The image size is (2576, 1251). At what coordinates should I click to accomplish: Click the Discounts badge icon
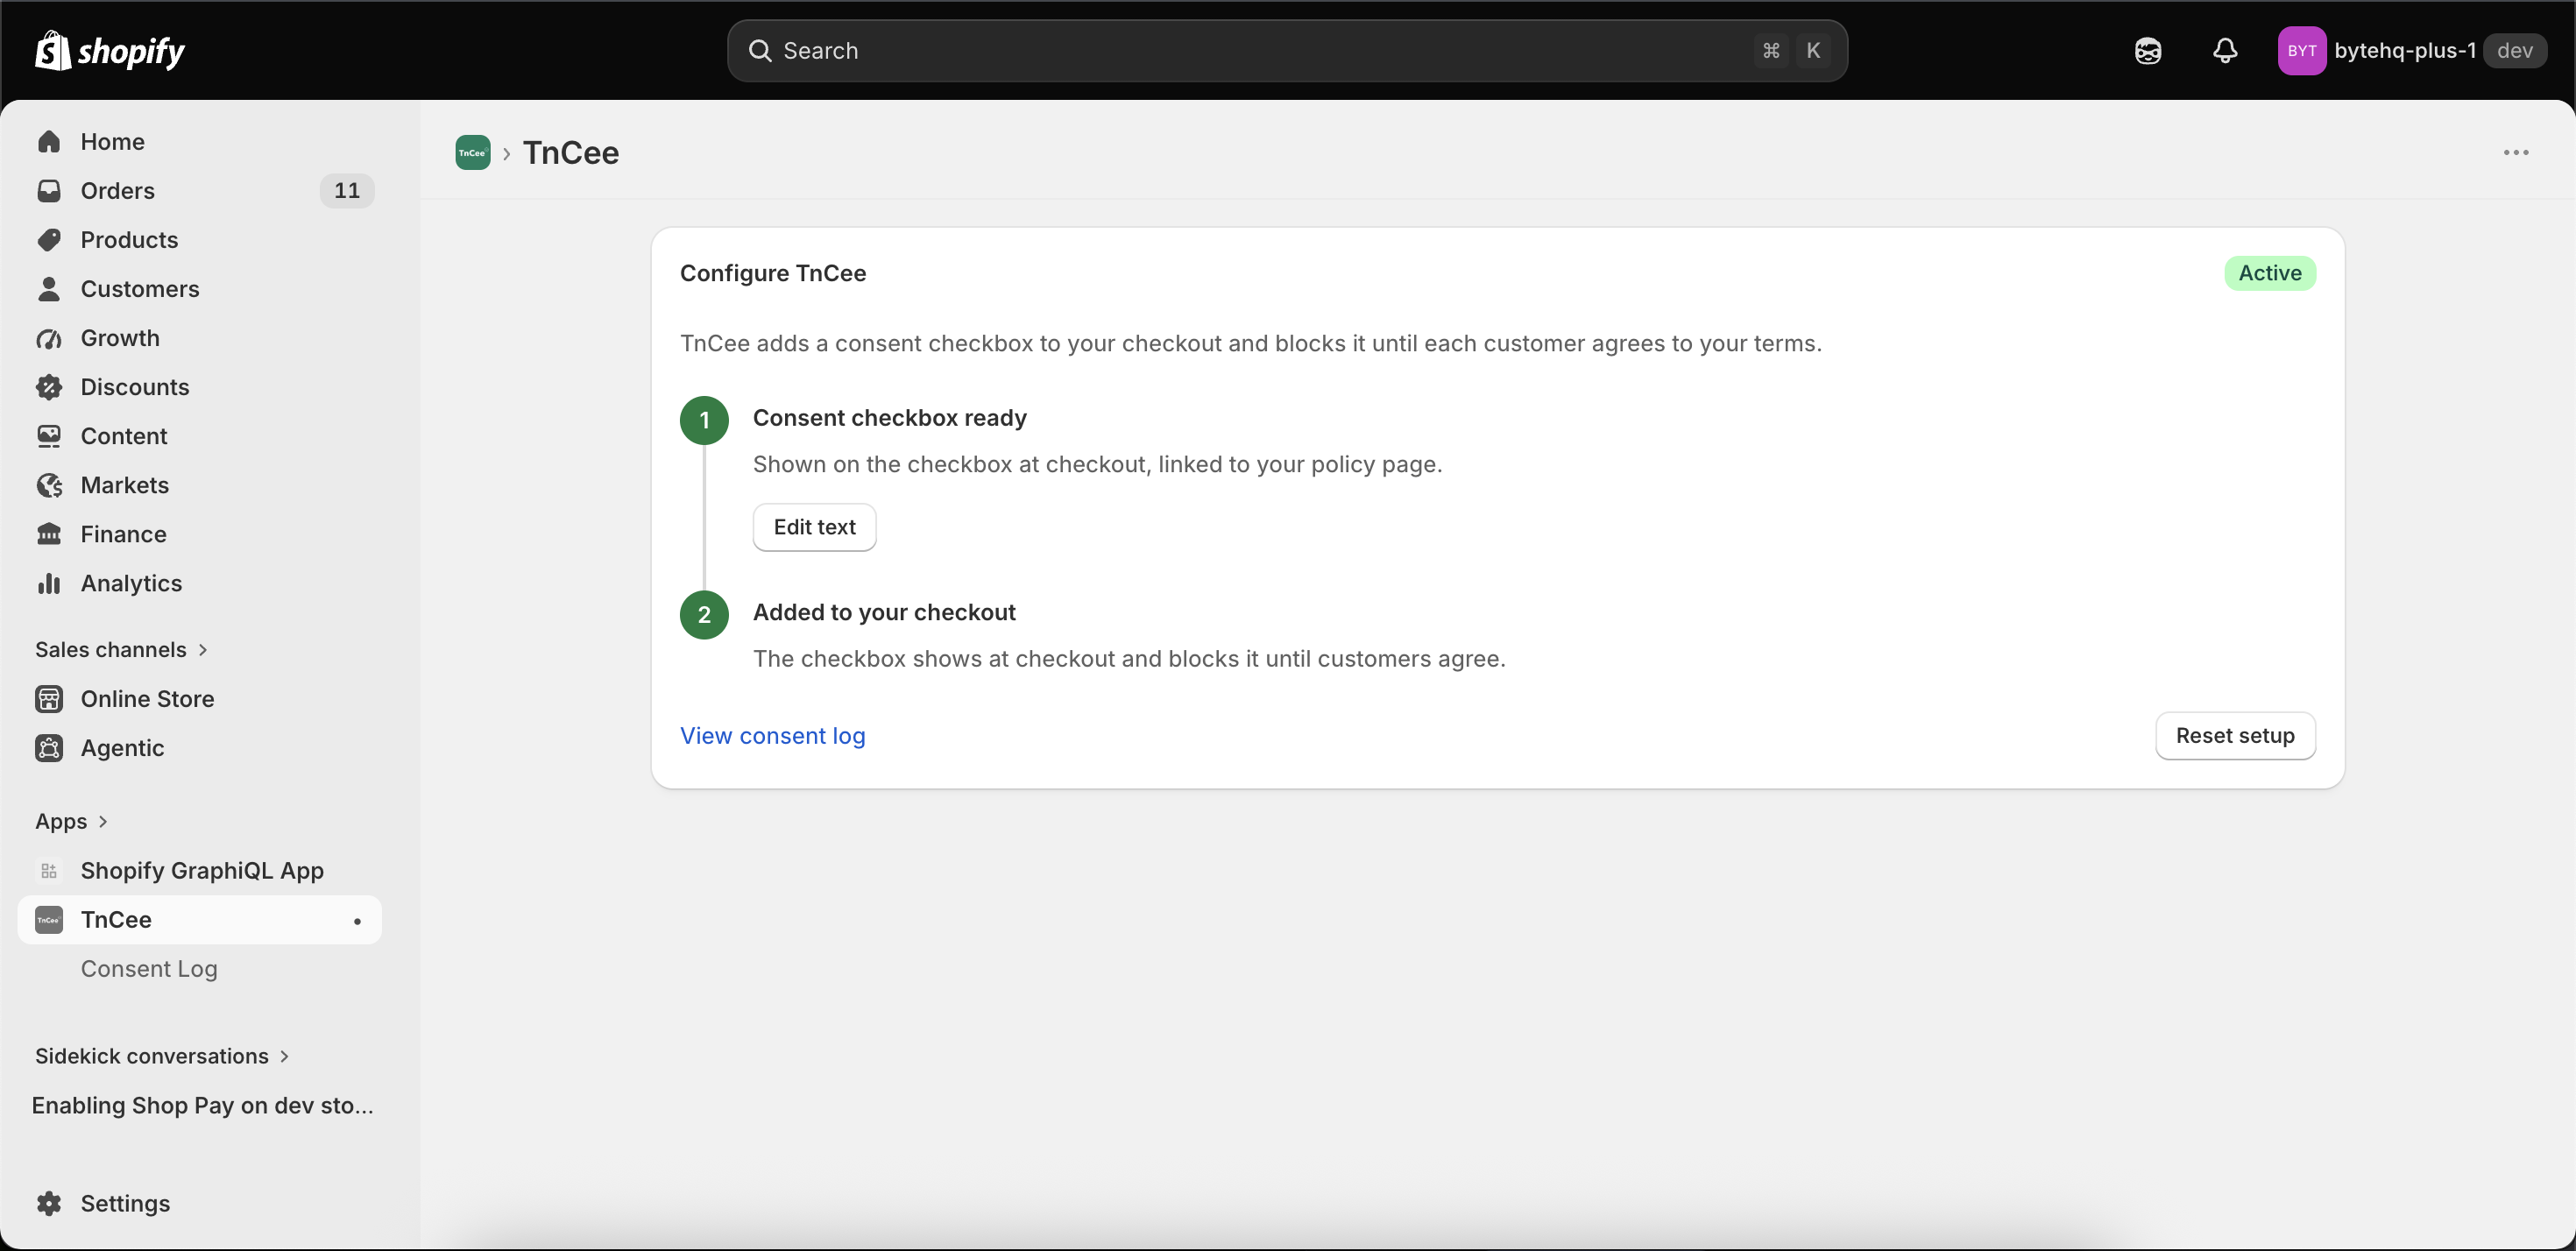click(49, 387)
